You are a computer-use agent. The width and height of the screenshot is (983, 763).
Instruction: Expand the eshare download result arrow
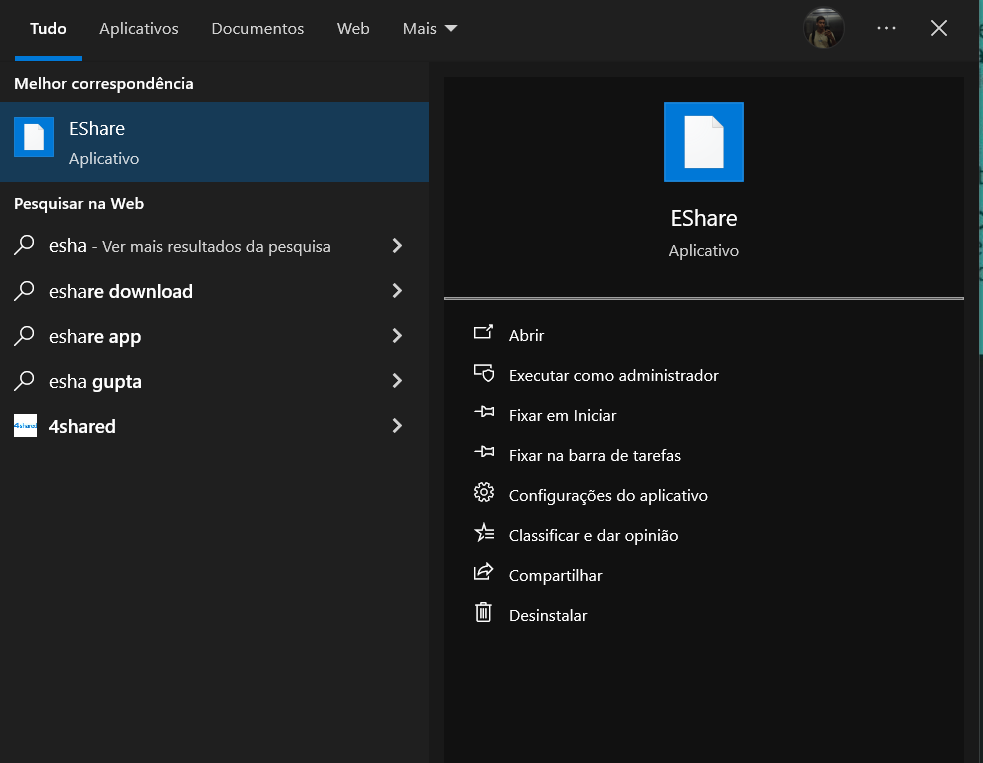pyautogui.click(x=397, y=291)
